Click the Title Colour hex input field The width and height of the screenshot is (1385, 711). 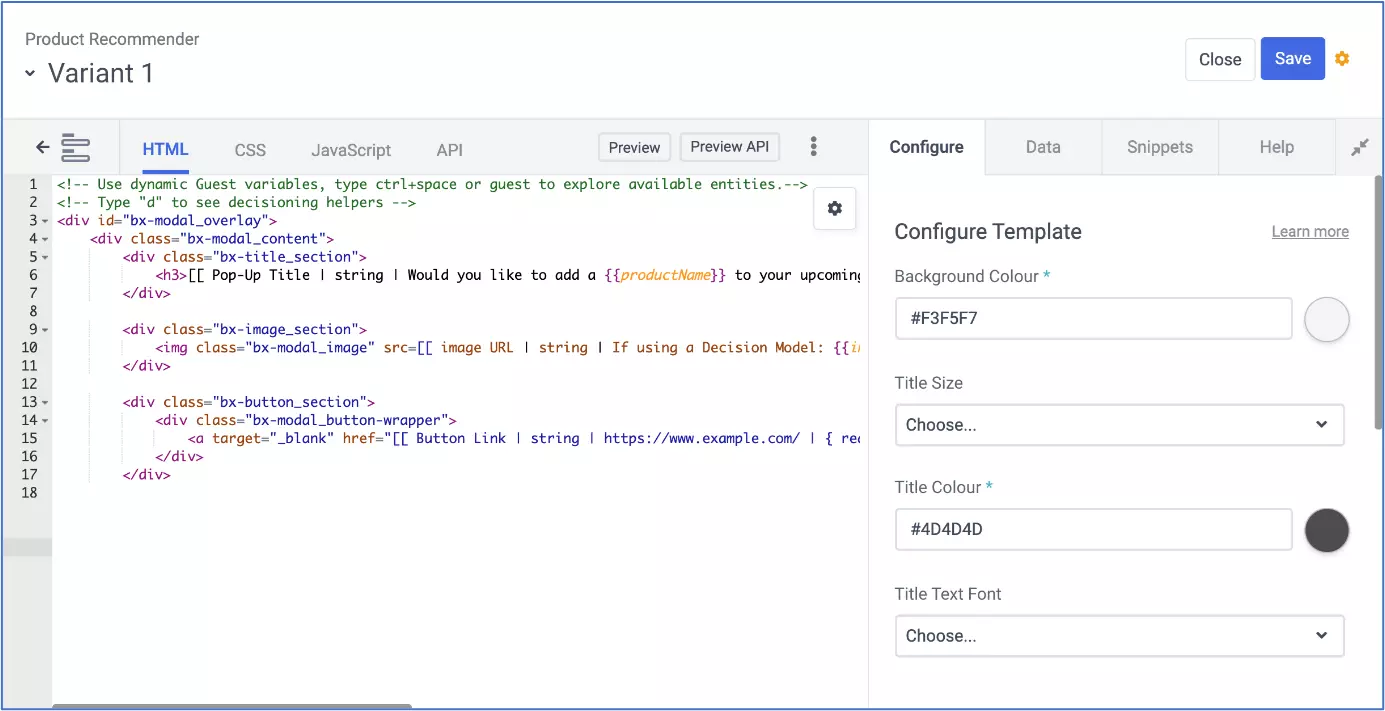(1094, 530)
